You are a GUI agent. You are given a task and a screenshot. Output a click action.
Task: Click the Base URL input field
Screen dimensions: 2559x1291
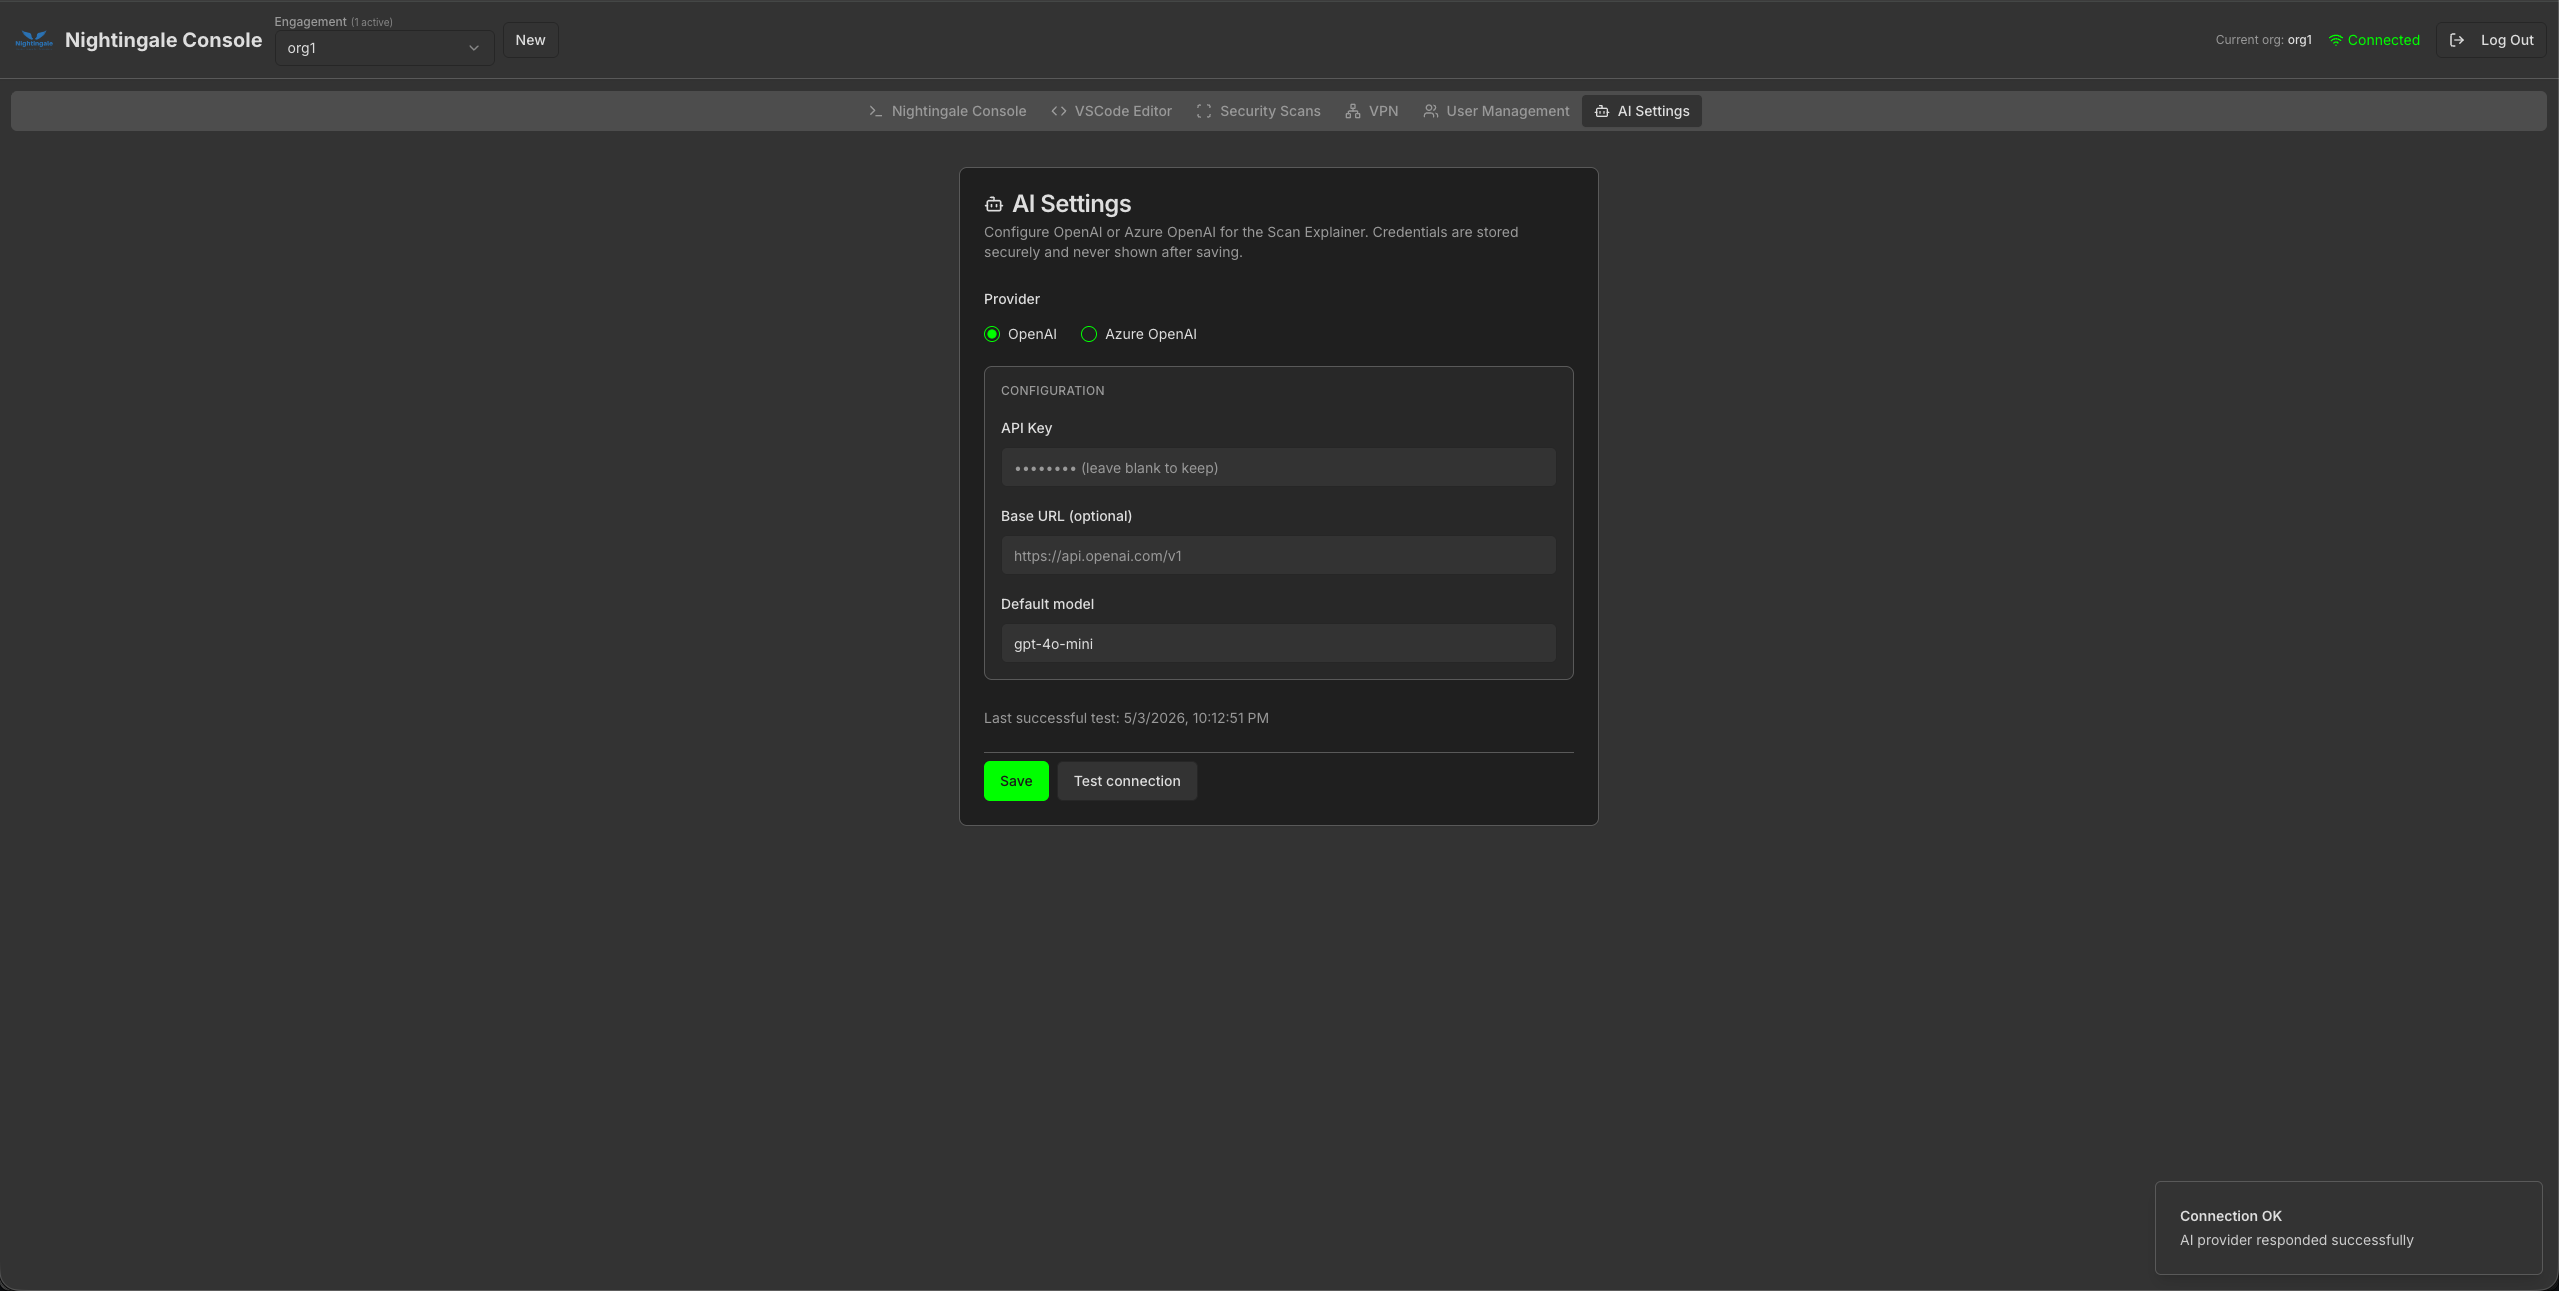coord(1278,556)
